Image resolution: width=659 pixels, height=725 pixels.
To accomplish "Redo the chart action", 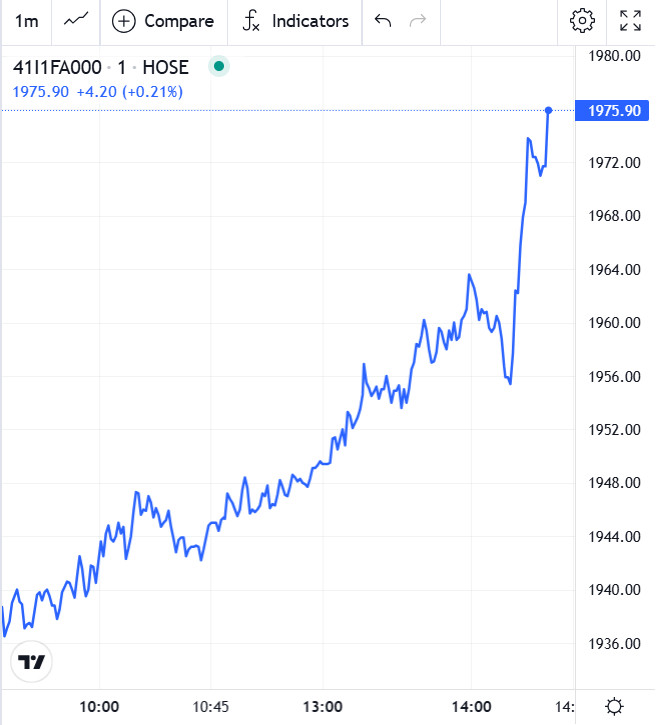I will click(419, 21).
